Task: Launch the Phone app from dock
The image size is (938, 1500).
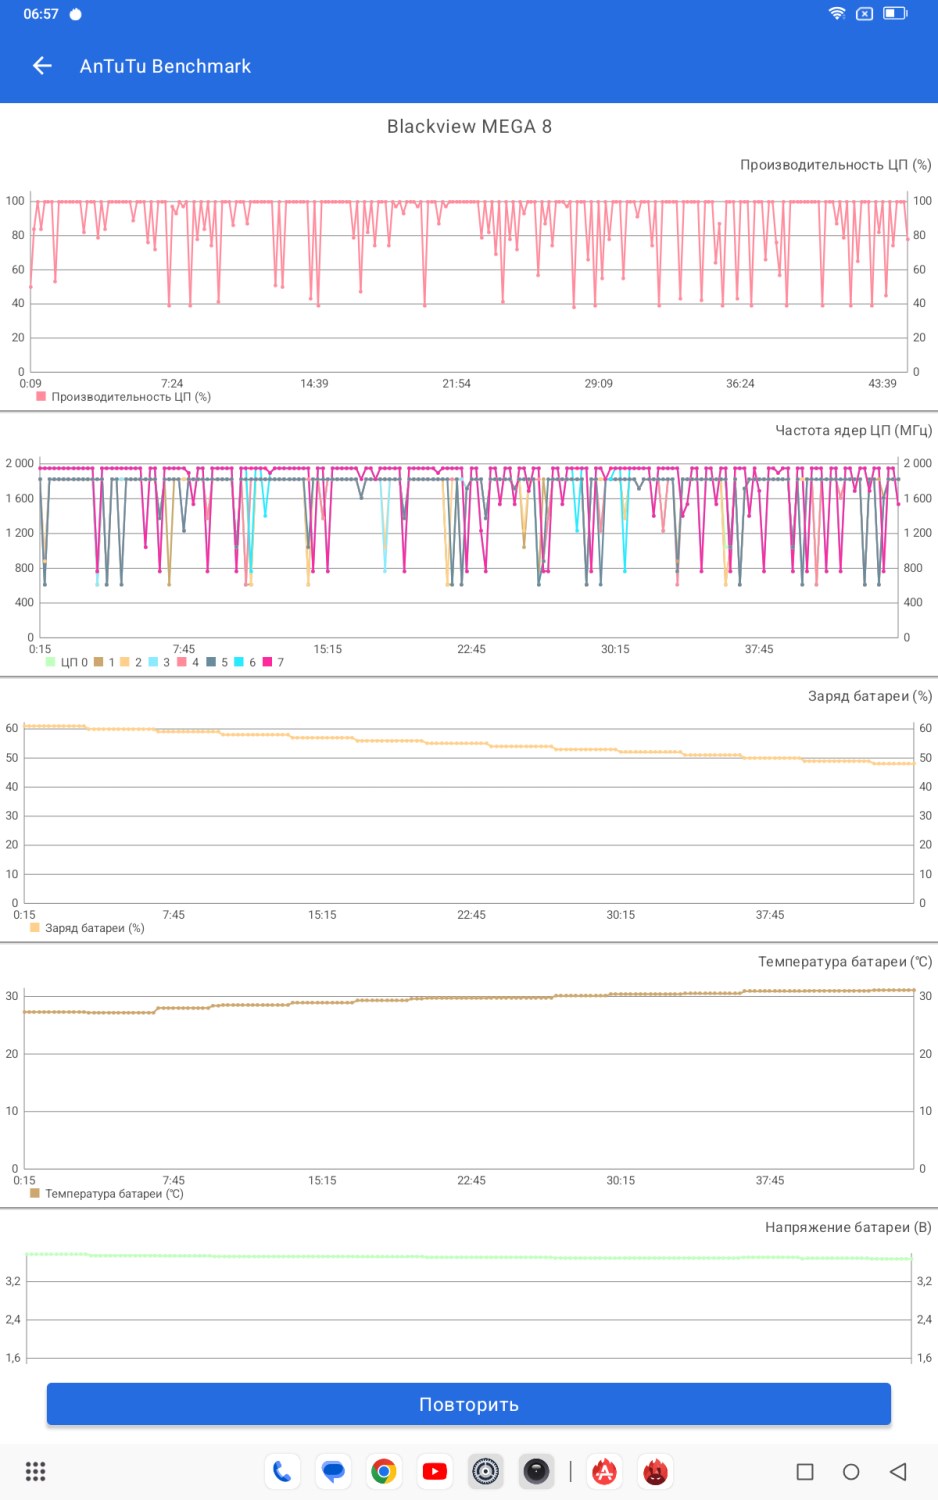Action: point(282,1471)
